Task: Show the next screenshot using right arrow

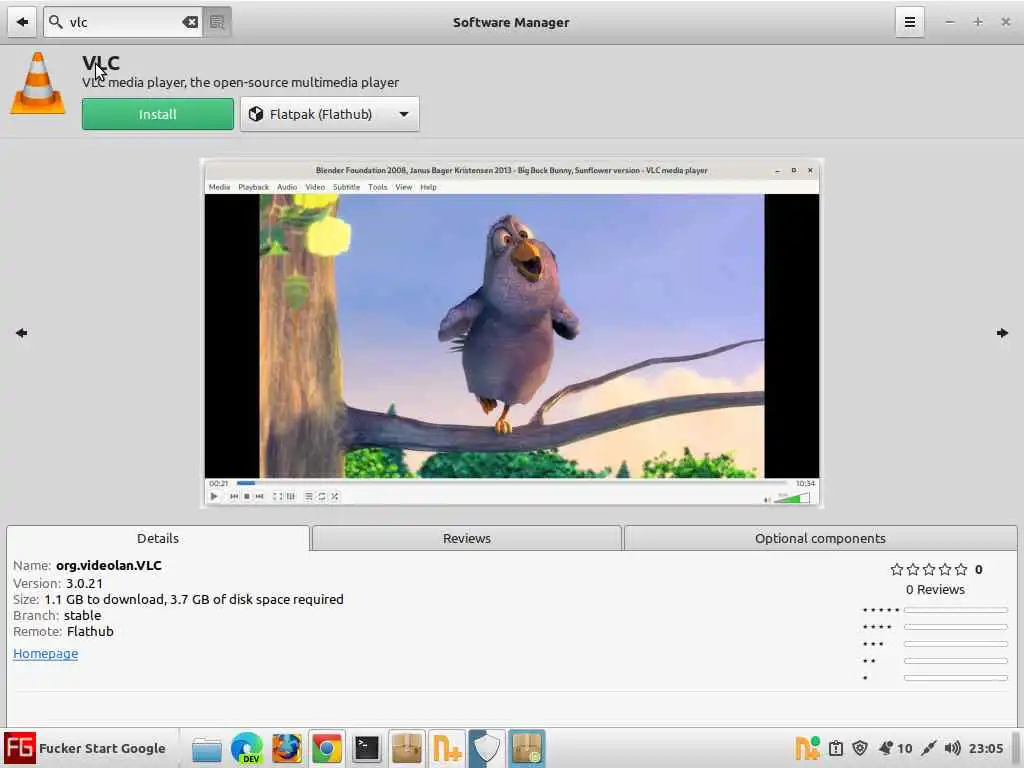Action: coord(1002,333)
